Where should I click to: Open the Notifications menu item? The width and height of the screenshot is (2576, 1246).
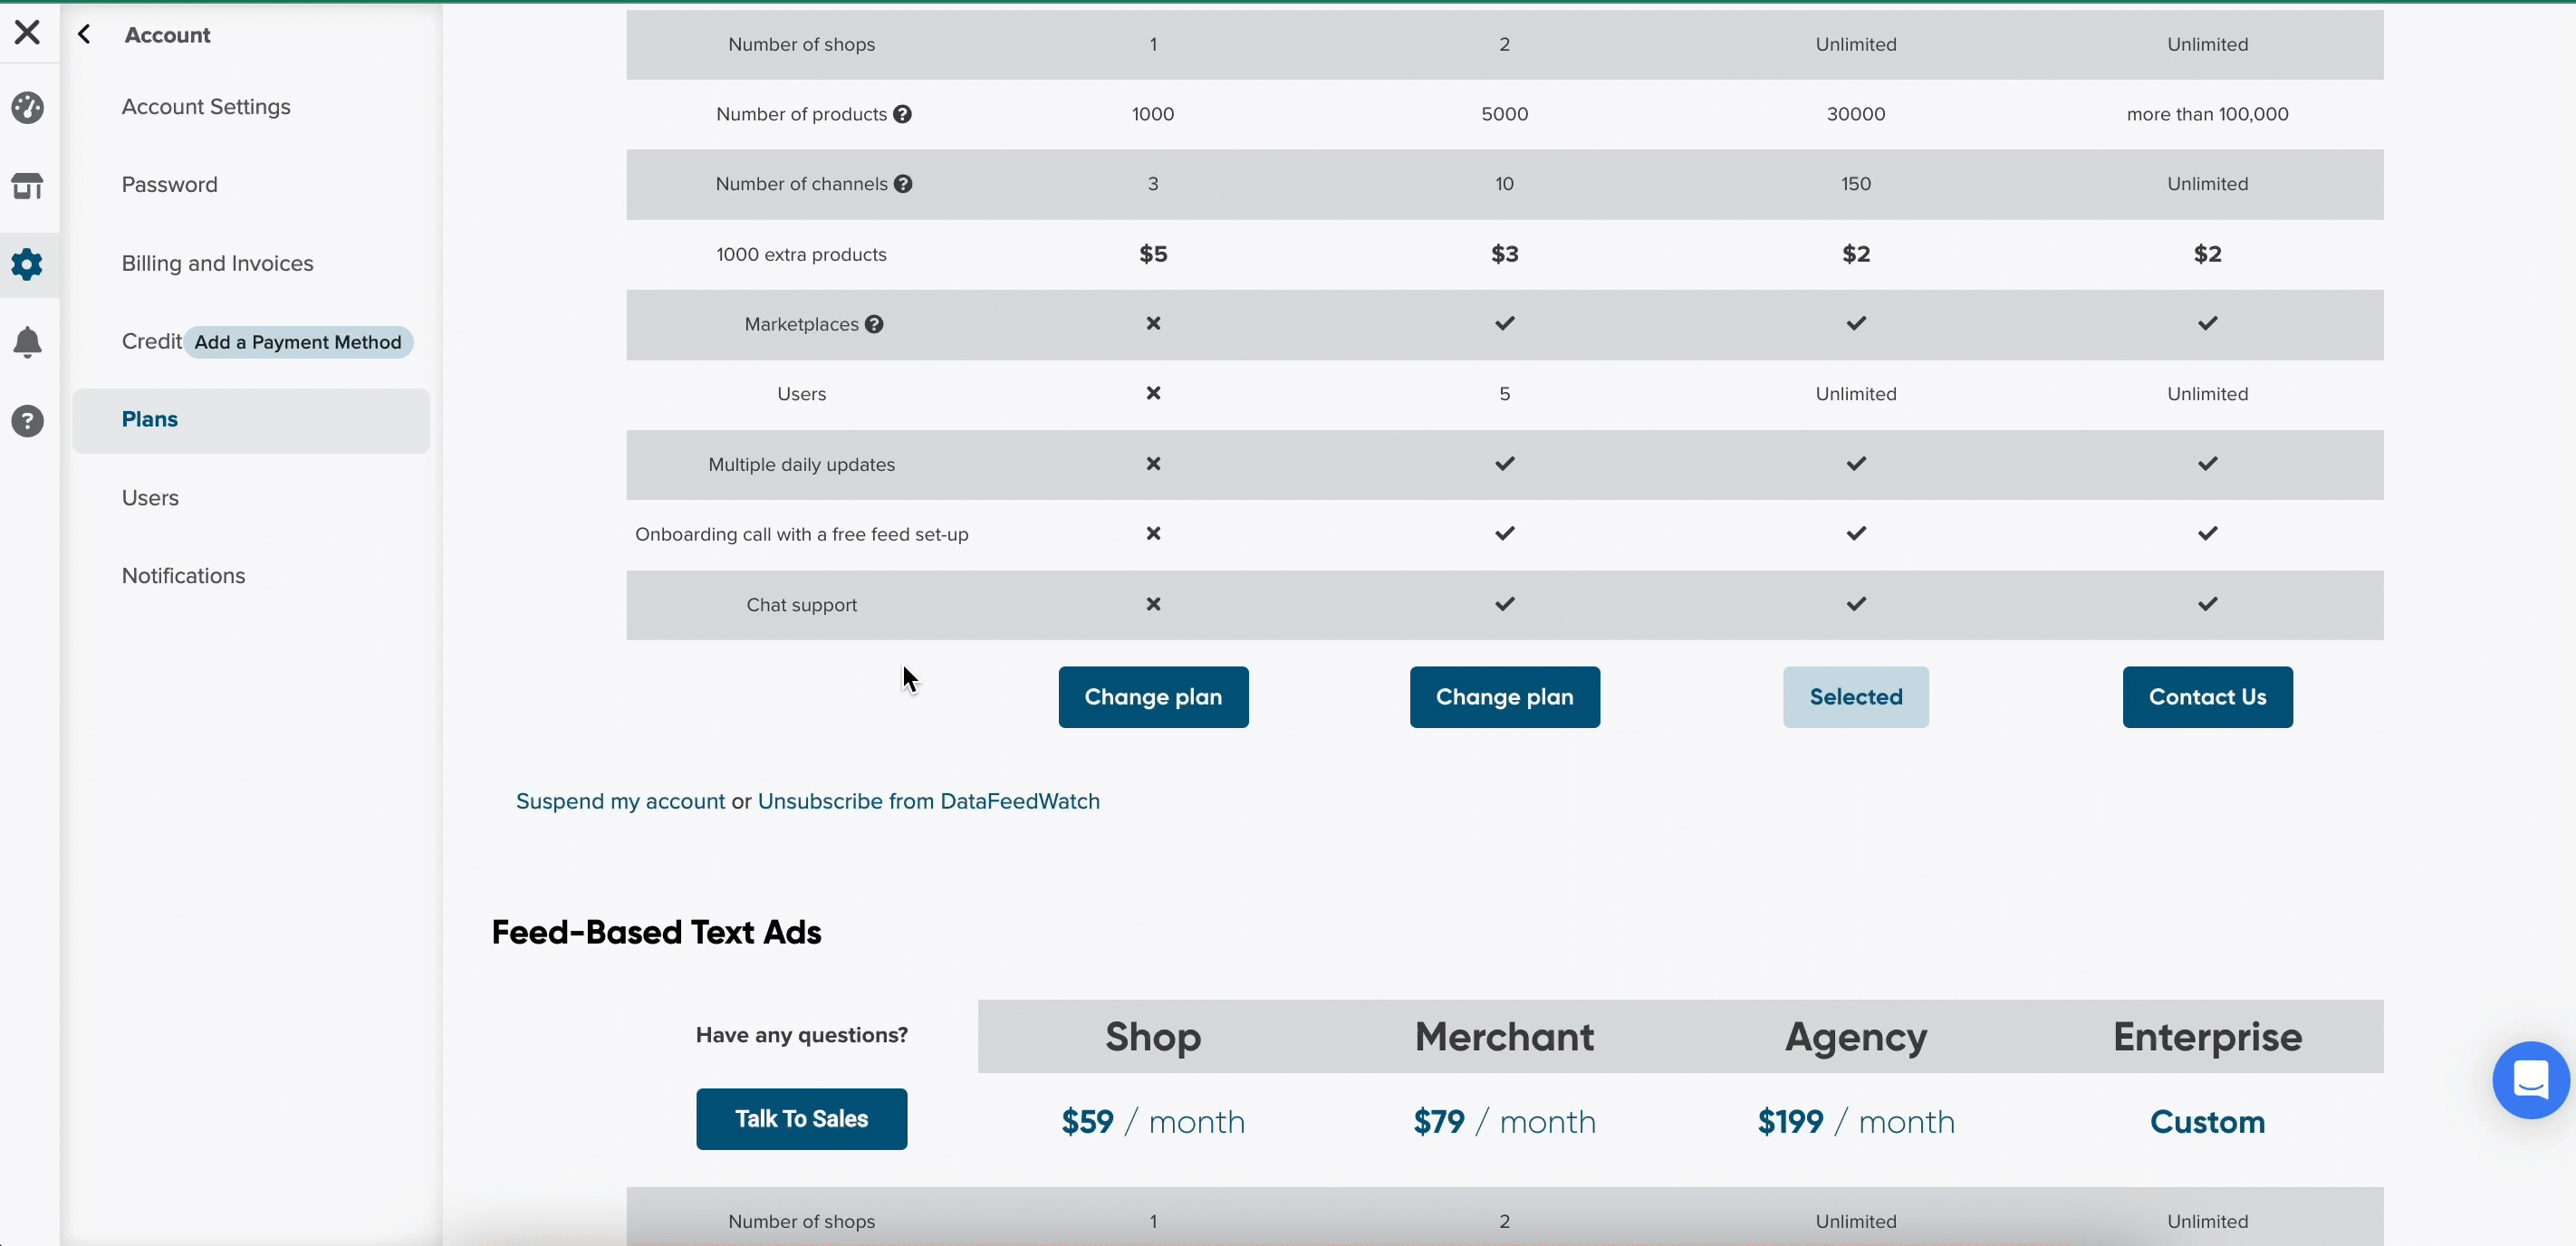[x=184, y=576]
